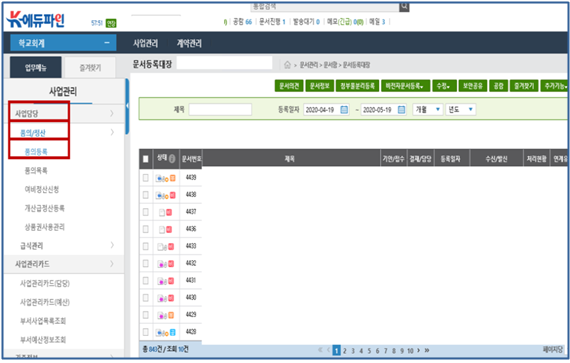
Task: Expand the 사업담당 section chevron
Action: click(x=112, y=114)
